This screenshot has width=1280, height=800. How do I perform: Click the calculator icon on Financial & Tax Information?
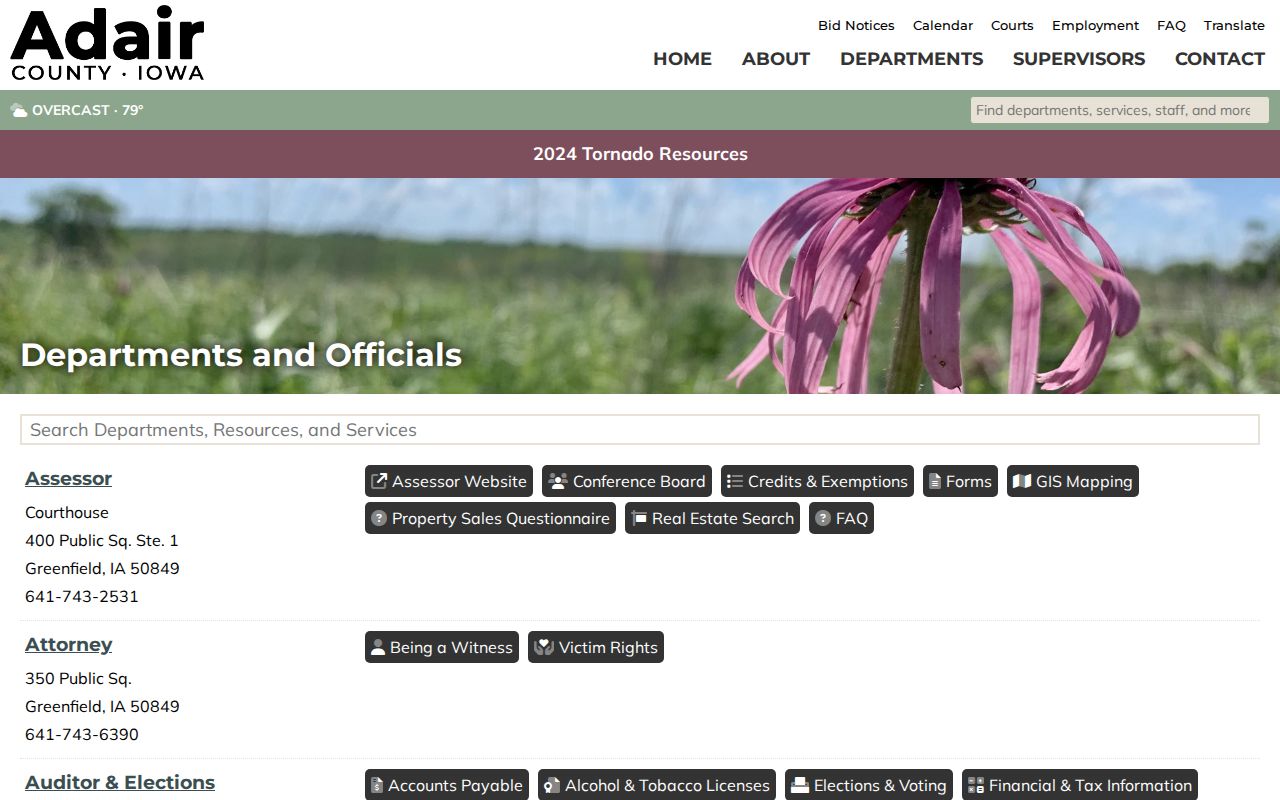(976, 785)
